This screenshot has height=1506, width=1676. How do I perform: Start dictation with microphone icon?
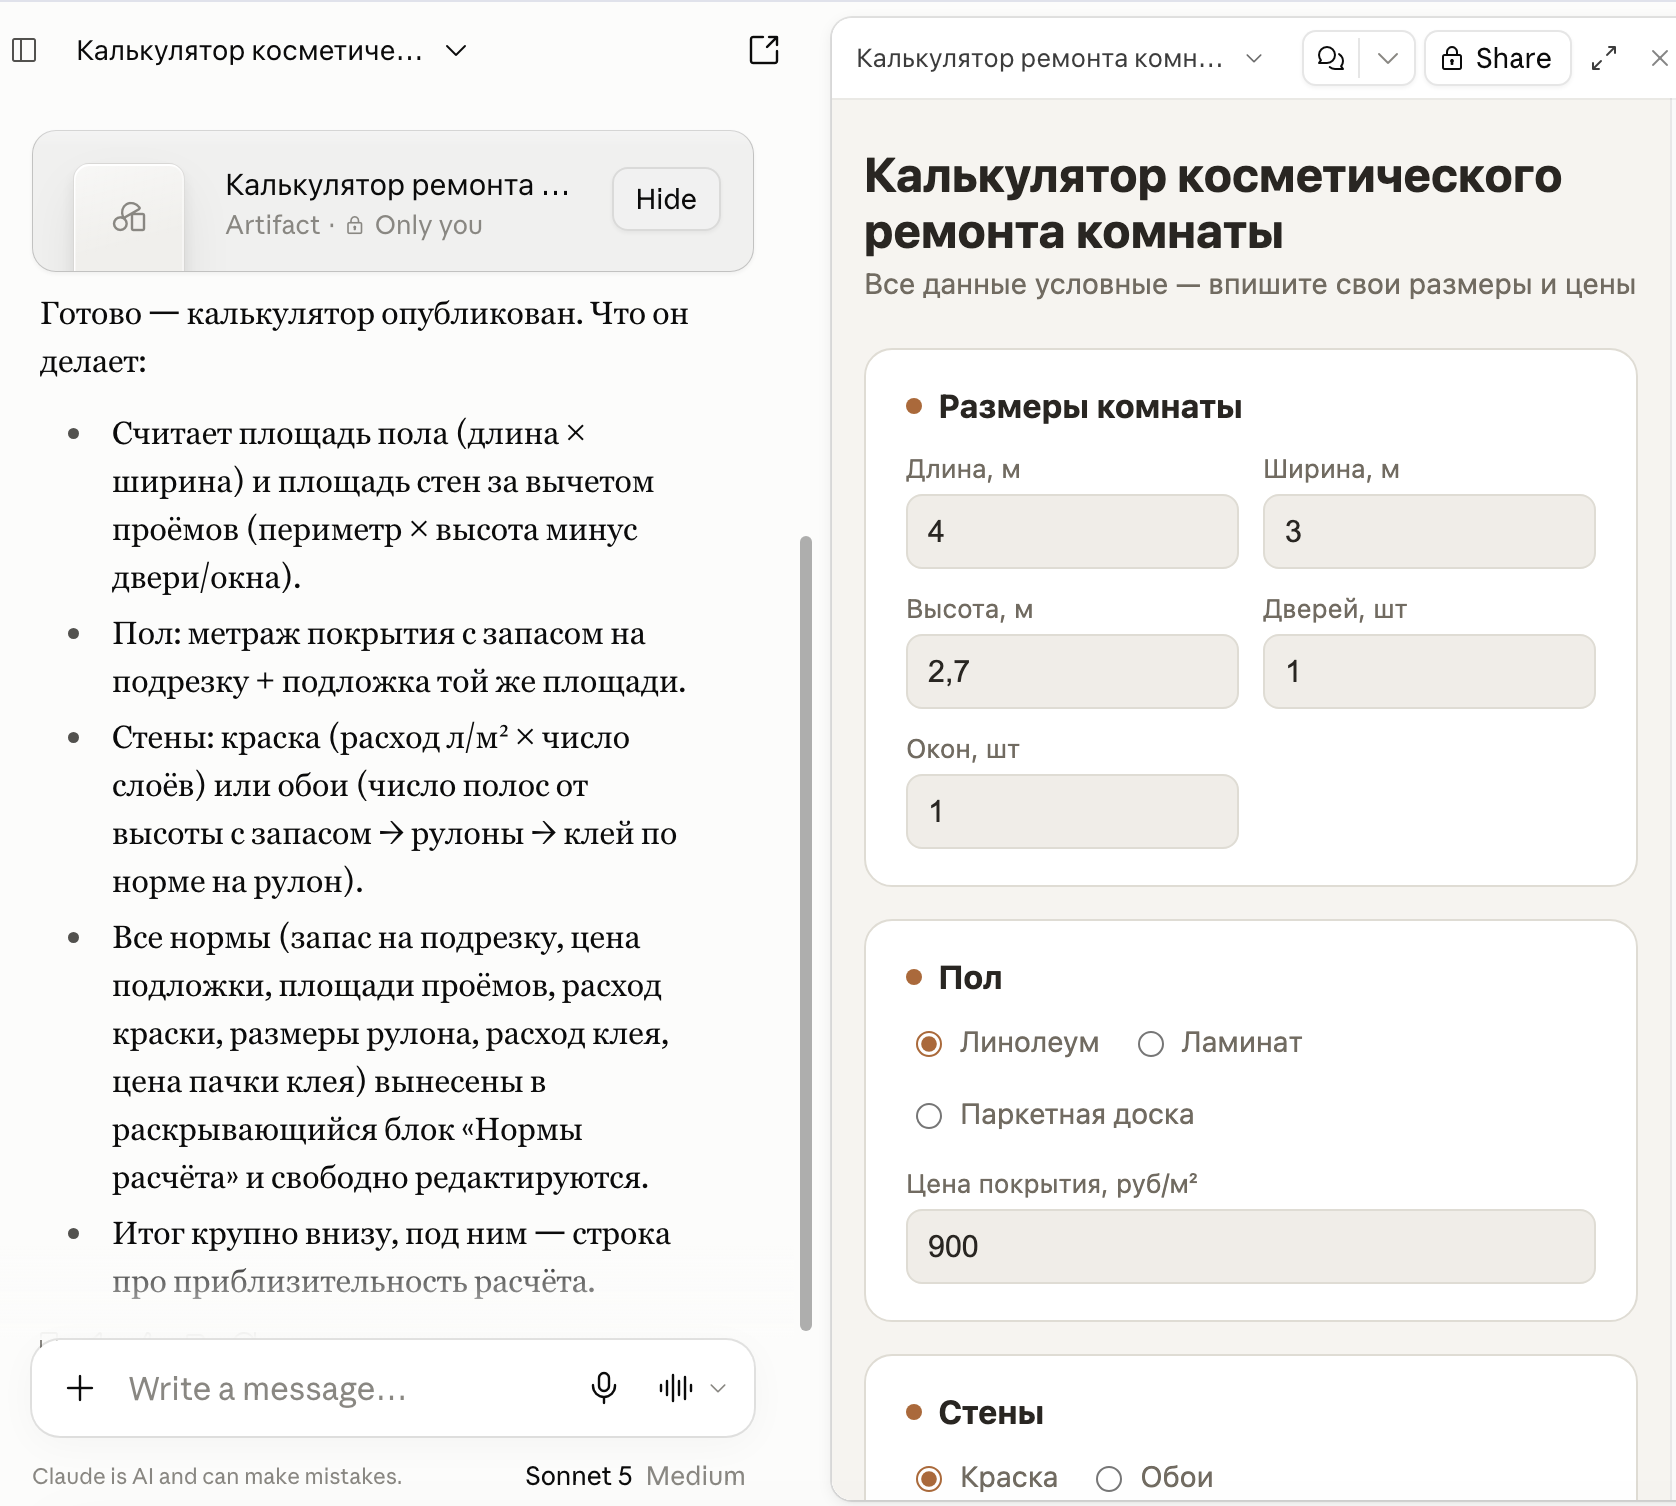(604, 1387)
